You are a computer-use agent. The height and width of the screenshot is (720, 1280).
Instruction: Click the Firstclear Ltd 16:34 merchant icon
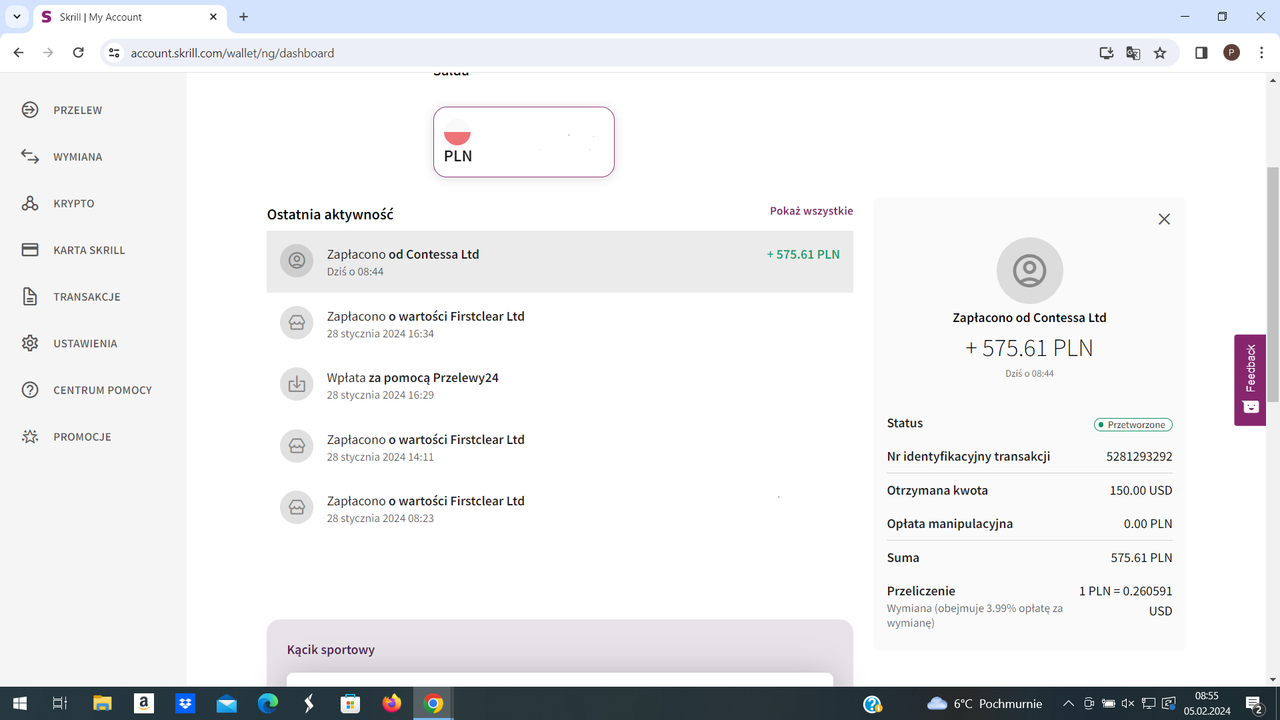pyautogui.click(x=297, y=323)
